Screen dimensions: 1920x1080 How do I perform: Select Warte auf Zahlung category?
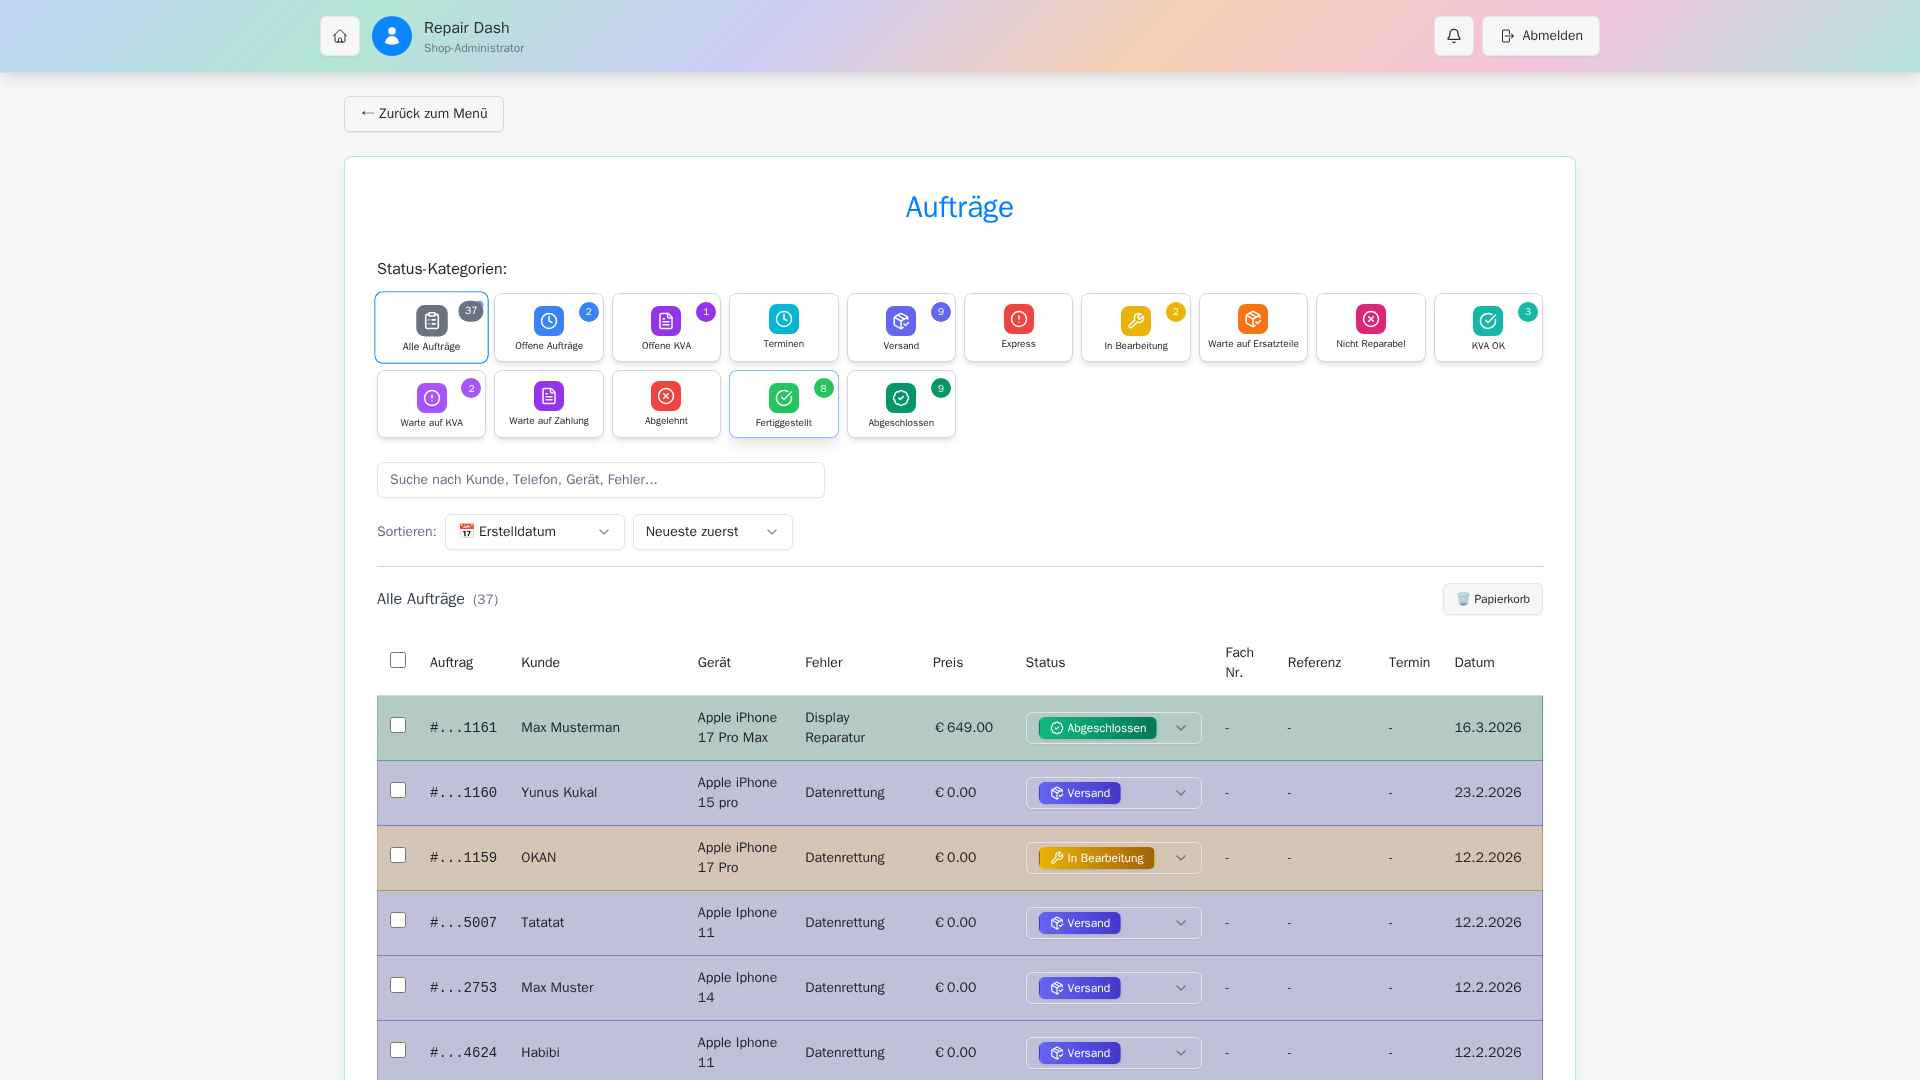pyautogui.click(x=549, y=404)
